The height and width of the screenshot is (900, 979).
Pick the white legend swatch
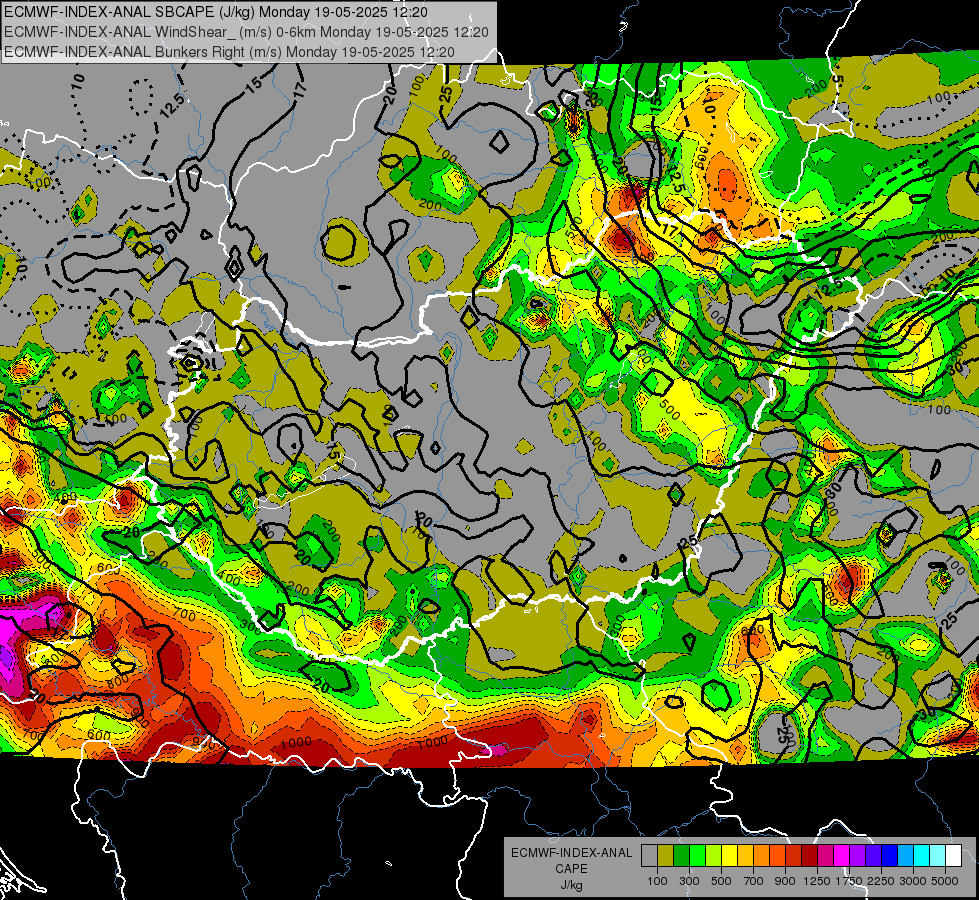pyautogui.click(x=953, y=856)
